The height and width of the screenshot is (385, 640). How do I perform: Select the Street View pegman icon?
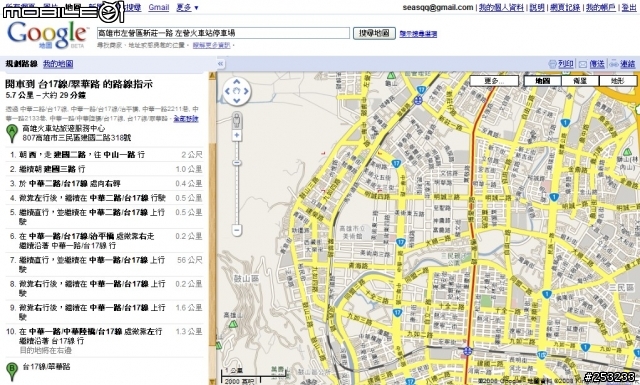(x=237, y=120)
